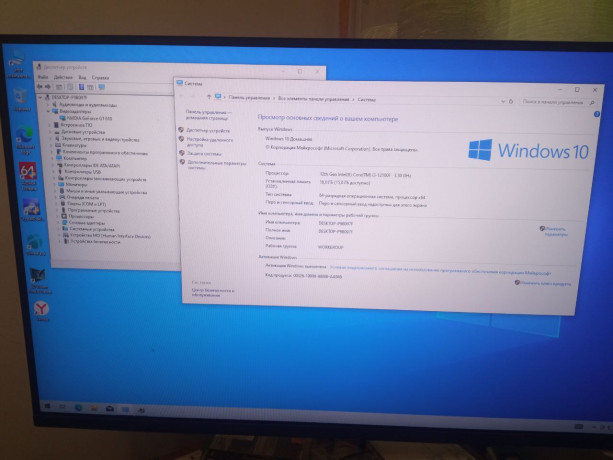
Task: Open This PC desktop icon at top left
Action: point(16,64)
